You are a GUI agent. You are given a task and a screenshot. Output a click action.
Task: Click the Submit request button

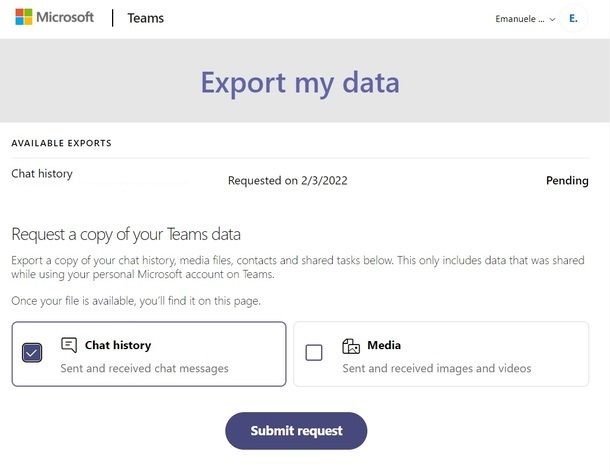(x=296, y=431)
